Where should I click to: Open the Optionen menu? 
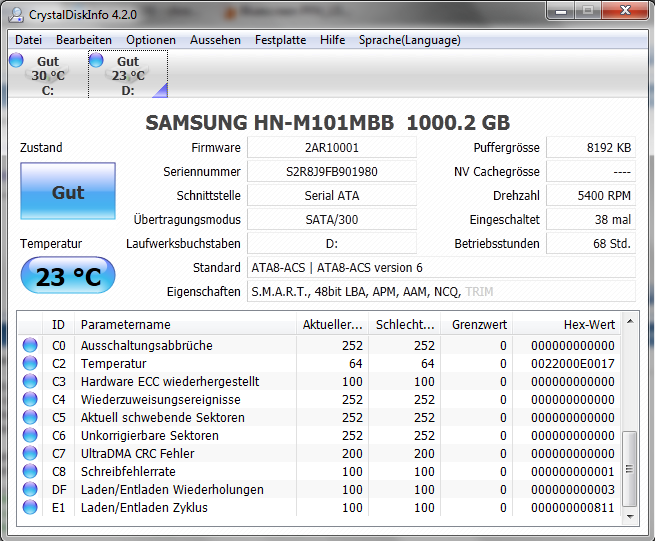[151, 40]
